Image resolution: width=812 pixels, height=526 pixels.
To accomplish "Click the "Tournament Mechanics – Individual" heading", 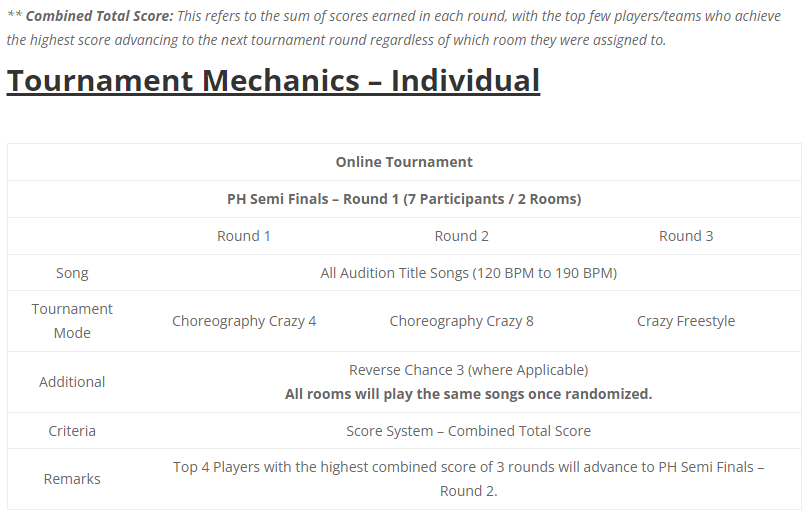I will click(273, 81).
